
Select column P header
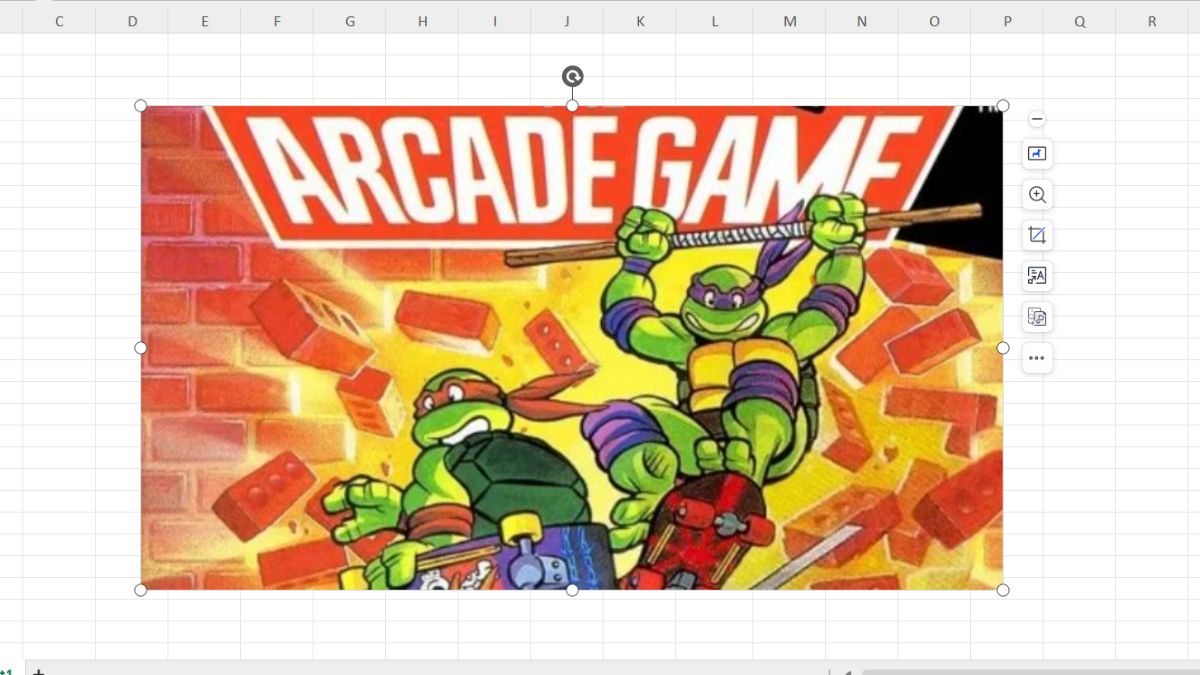[x=1007, y=21]
